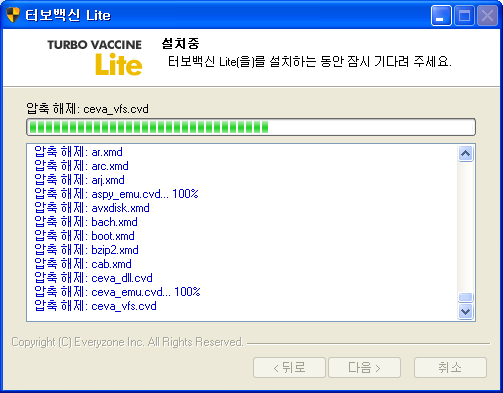The width and height of the screenshot is (503, 393).
Task: Click the '다음 >' next button
Action: (364, 368)
